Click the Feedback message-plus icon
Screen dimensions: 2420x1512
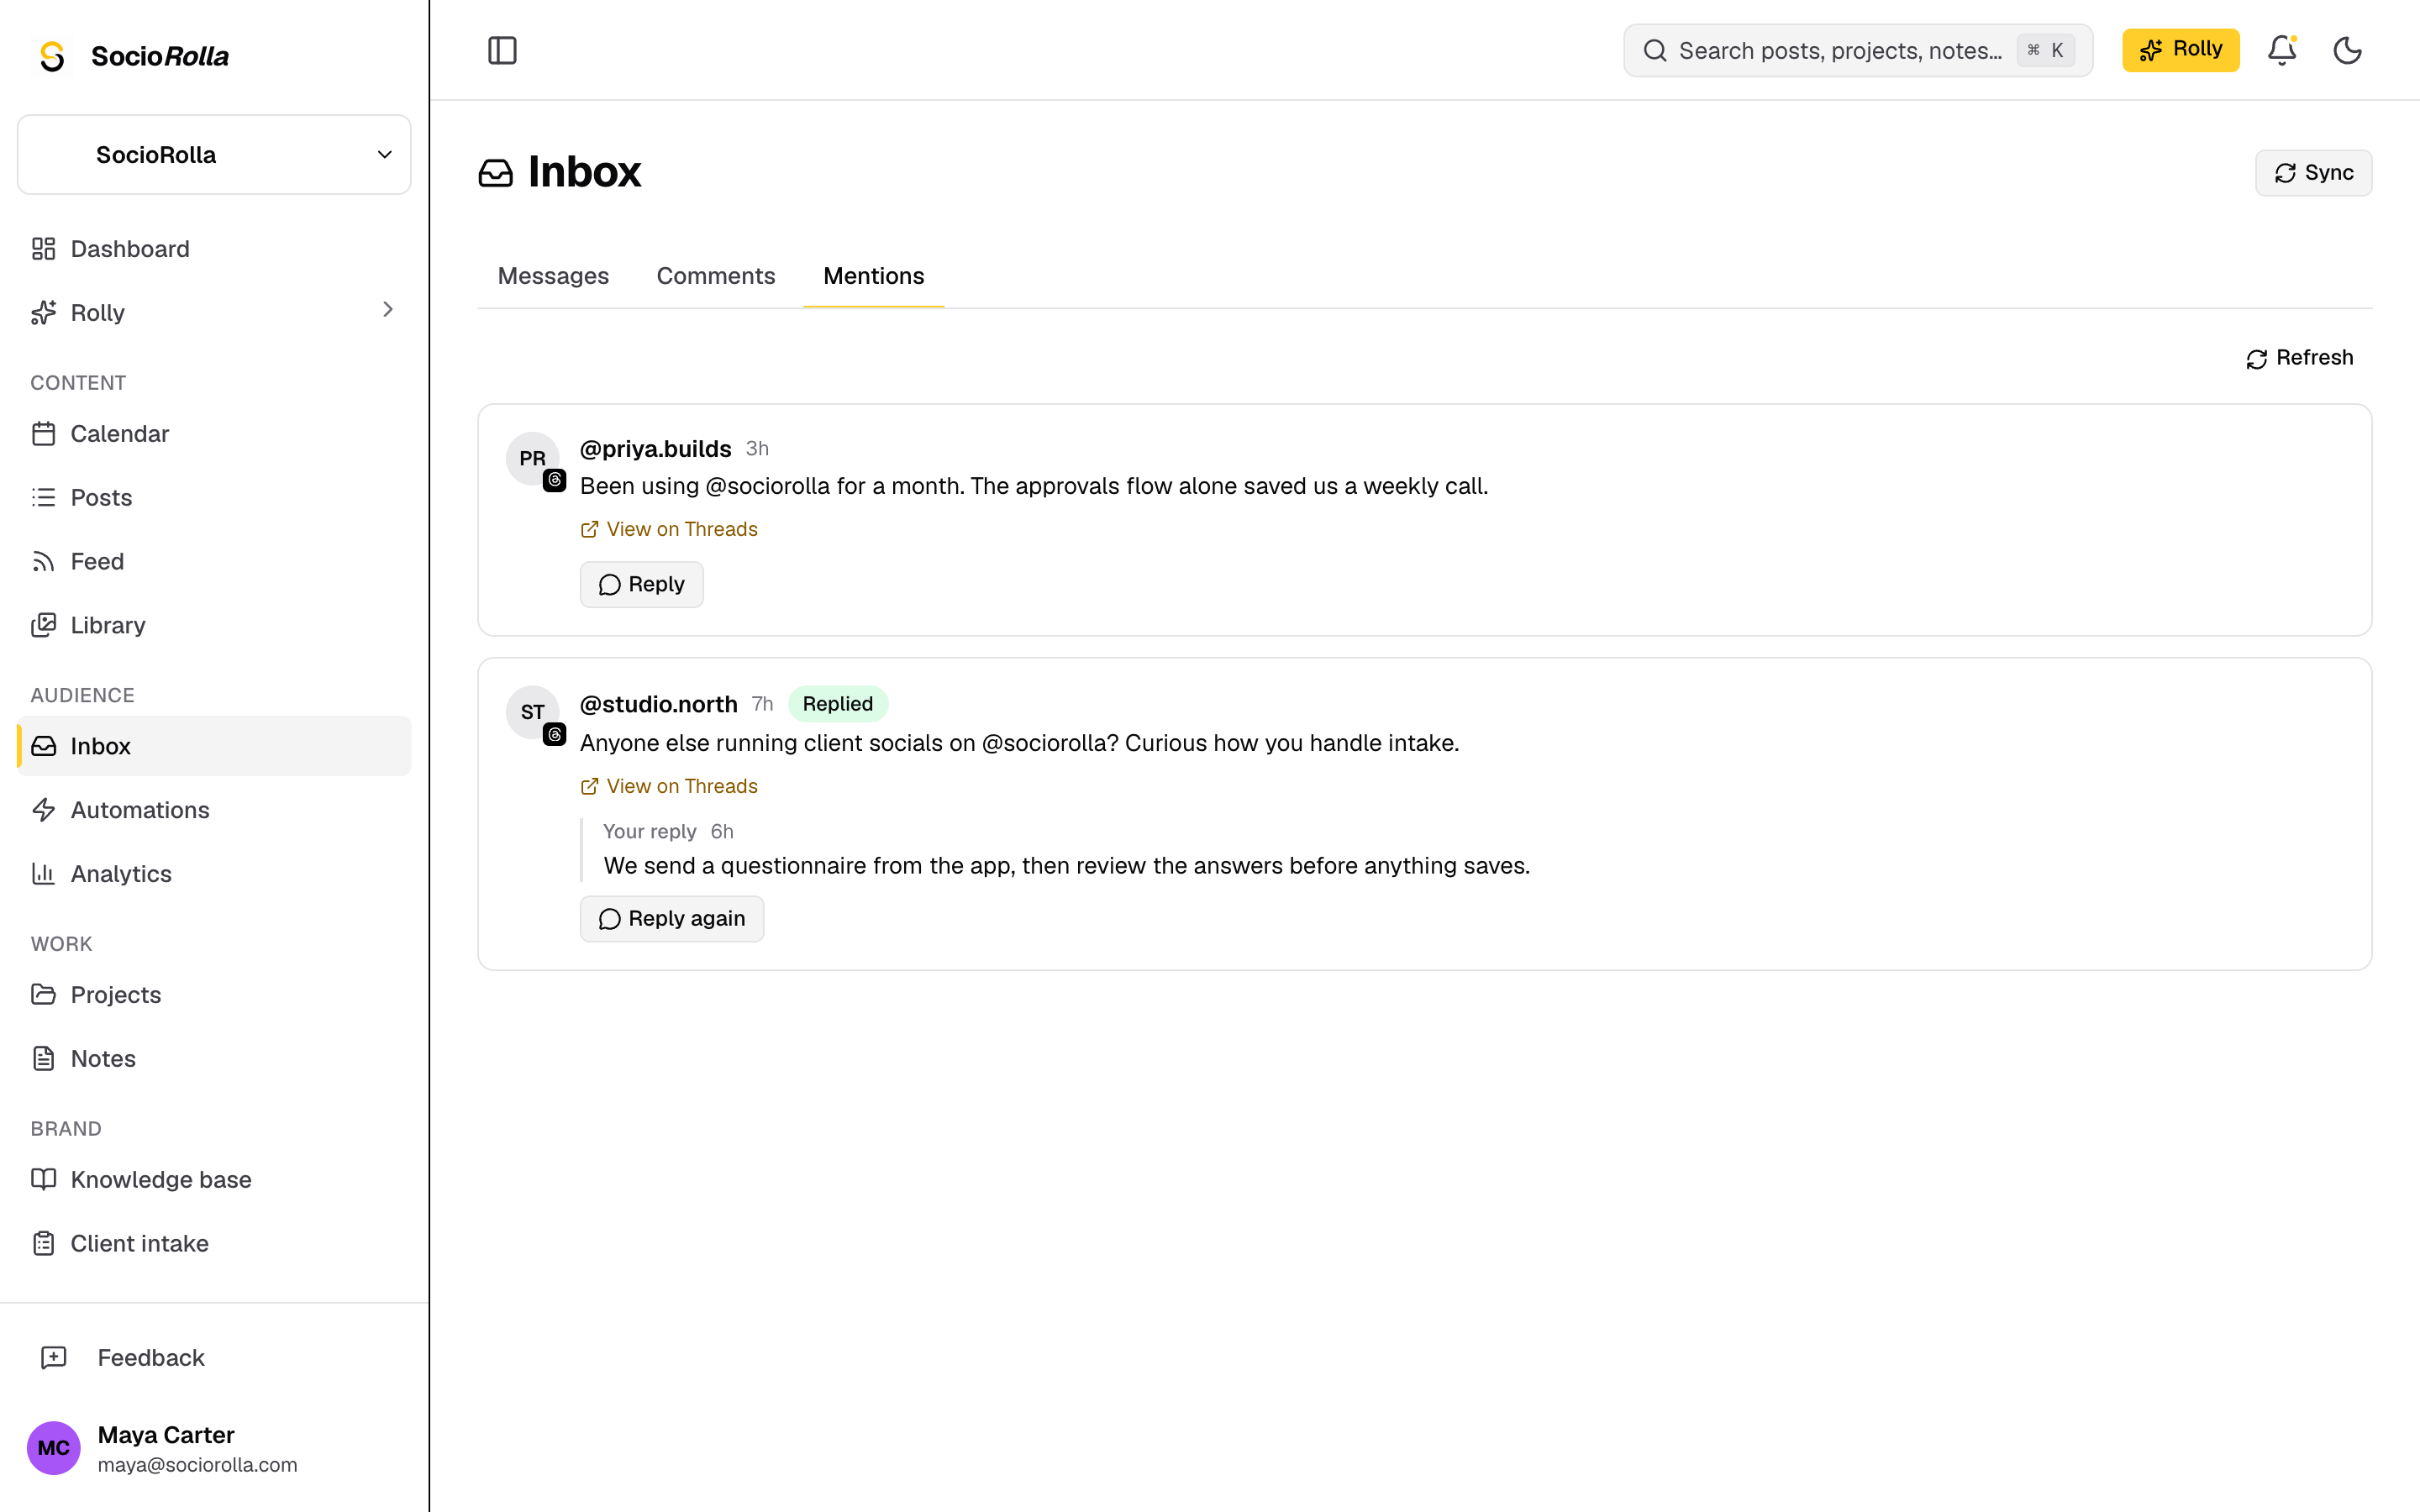coord(53,1357)
